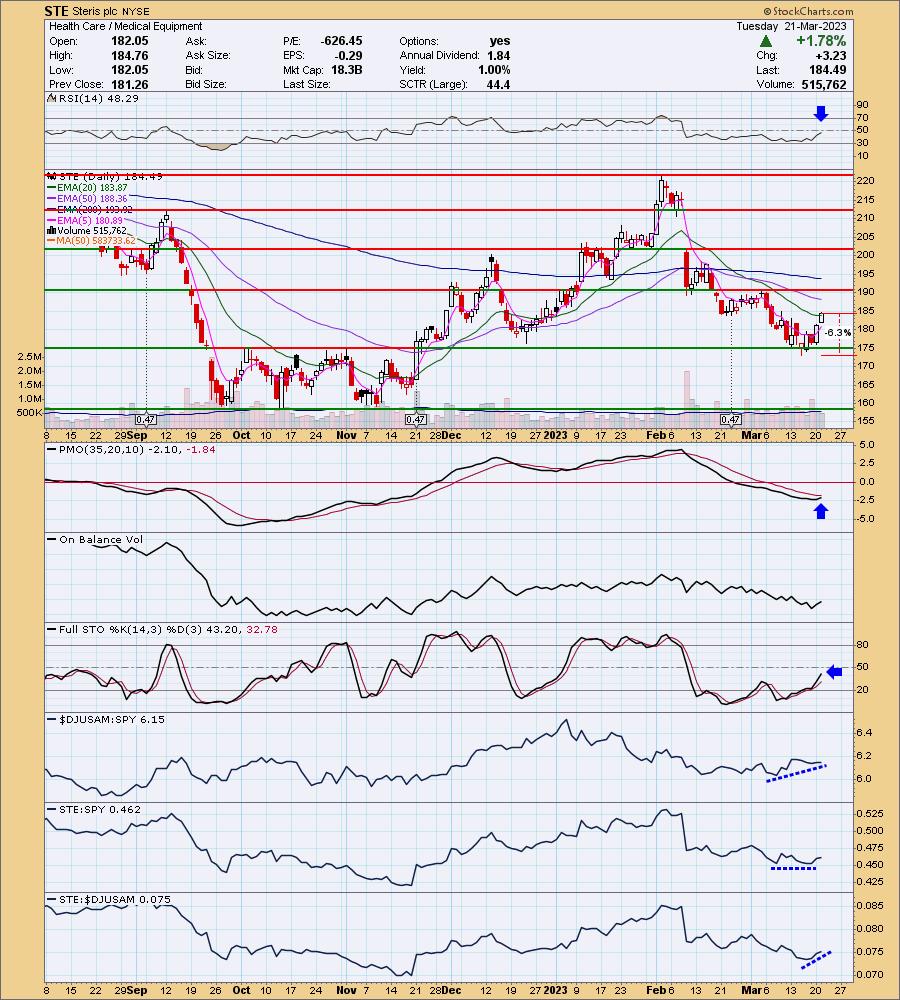
Task: Click the Health Care / Medical Equipment sector label
Action: 126,26
